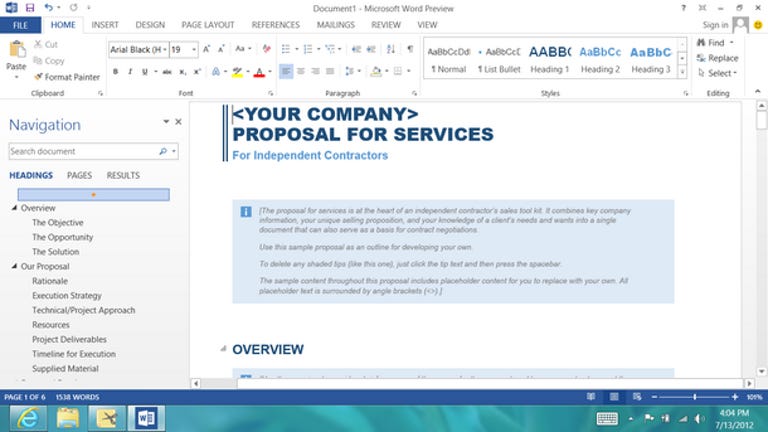Center-align the paragraph text
The width and height of the screenshot is (768, 432).
point(302,72)
